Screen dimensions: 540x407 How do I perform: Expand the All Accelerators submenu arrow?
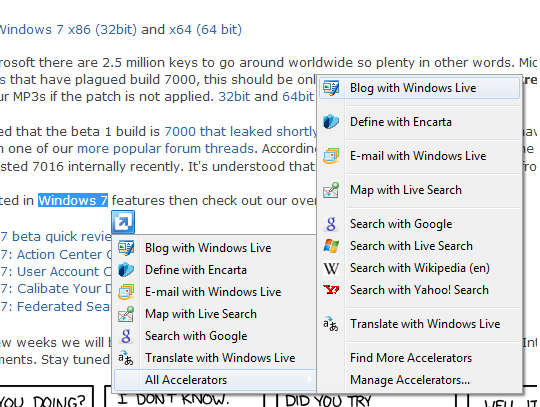click(x=310, y=379)
